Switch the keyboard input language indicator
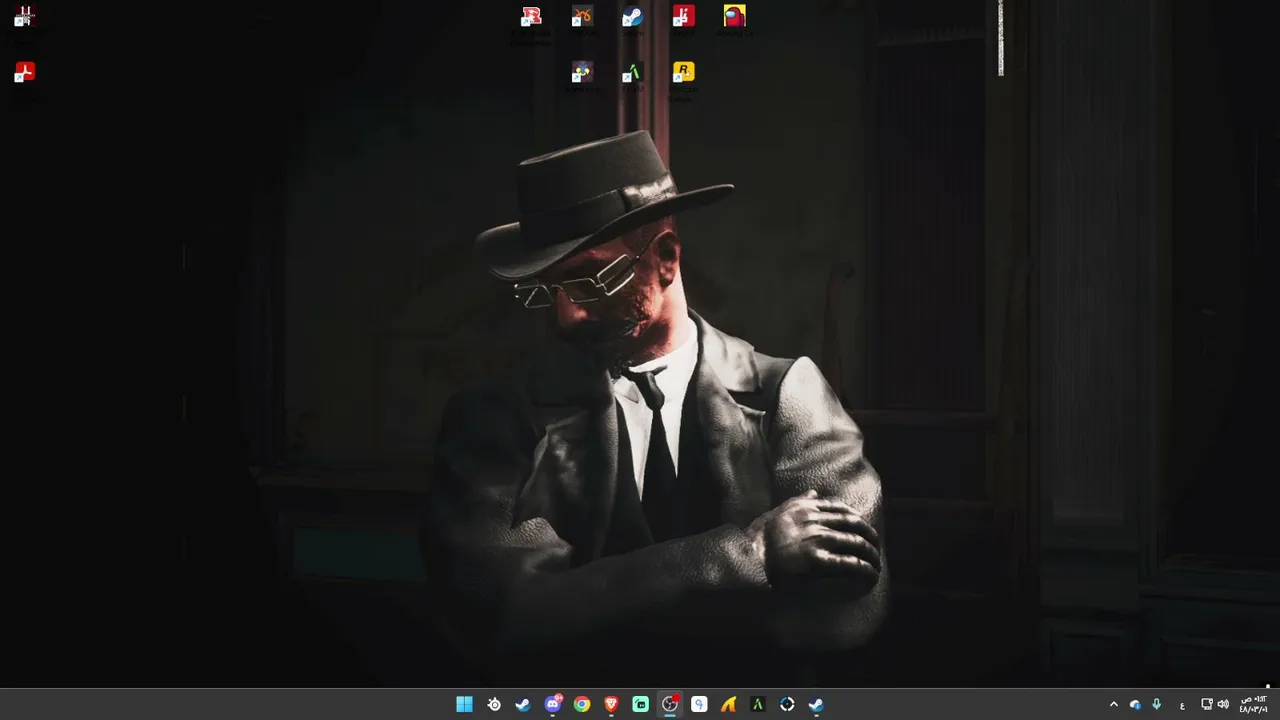 pos(1182,704)
